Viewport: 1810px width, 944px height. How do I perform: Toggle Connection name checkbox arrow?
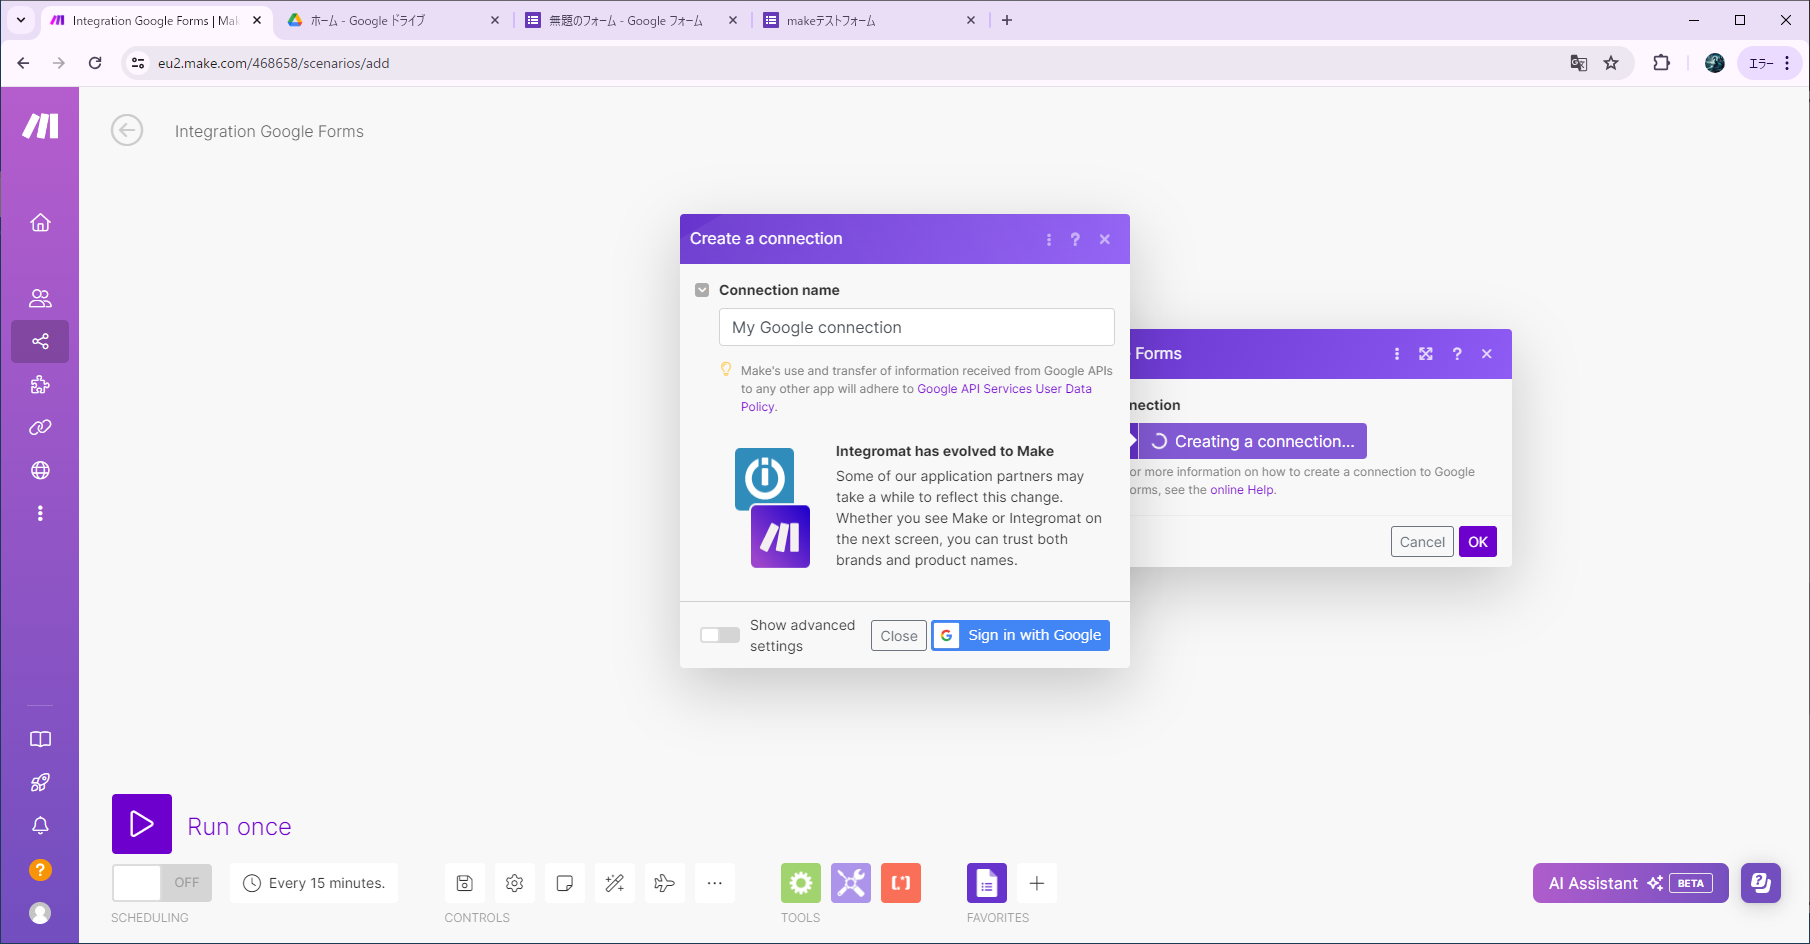coord(702,290)
